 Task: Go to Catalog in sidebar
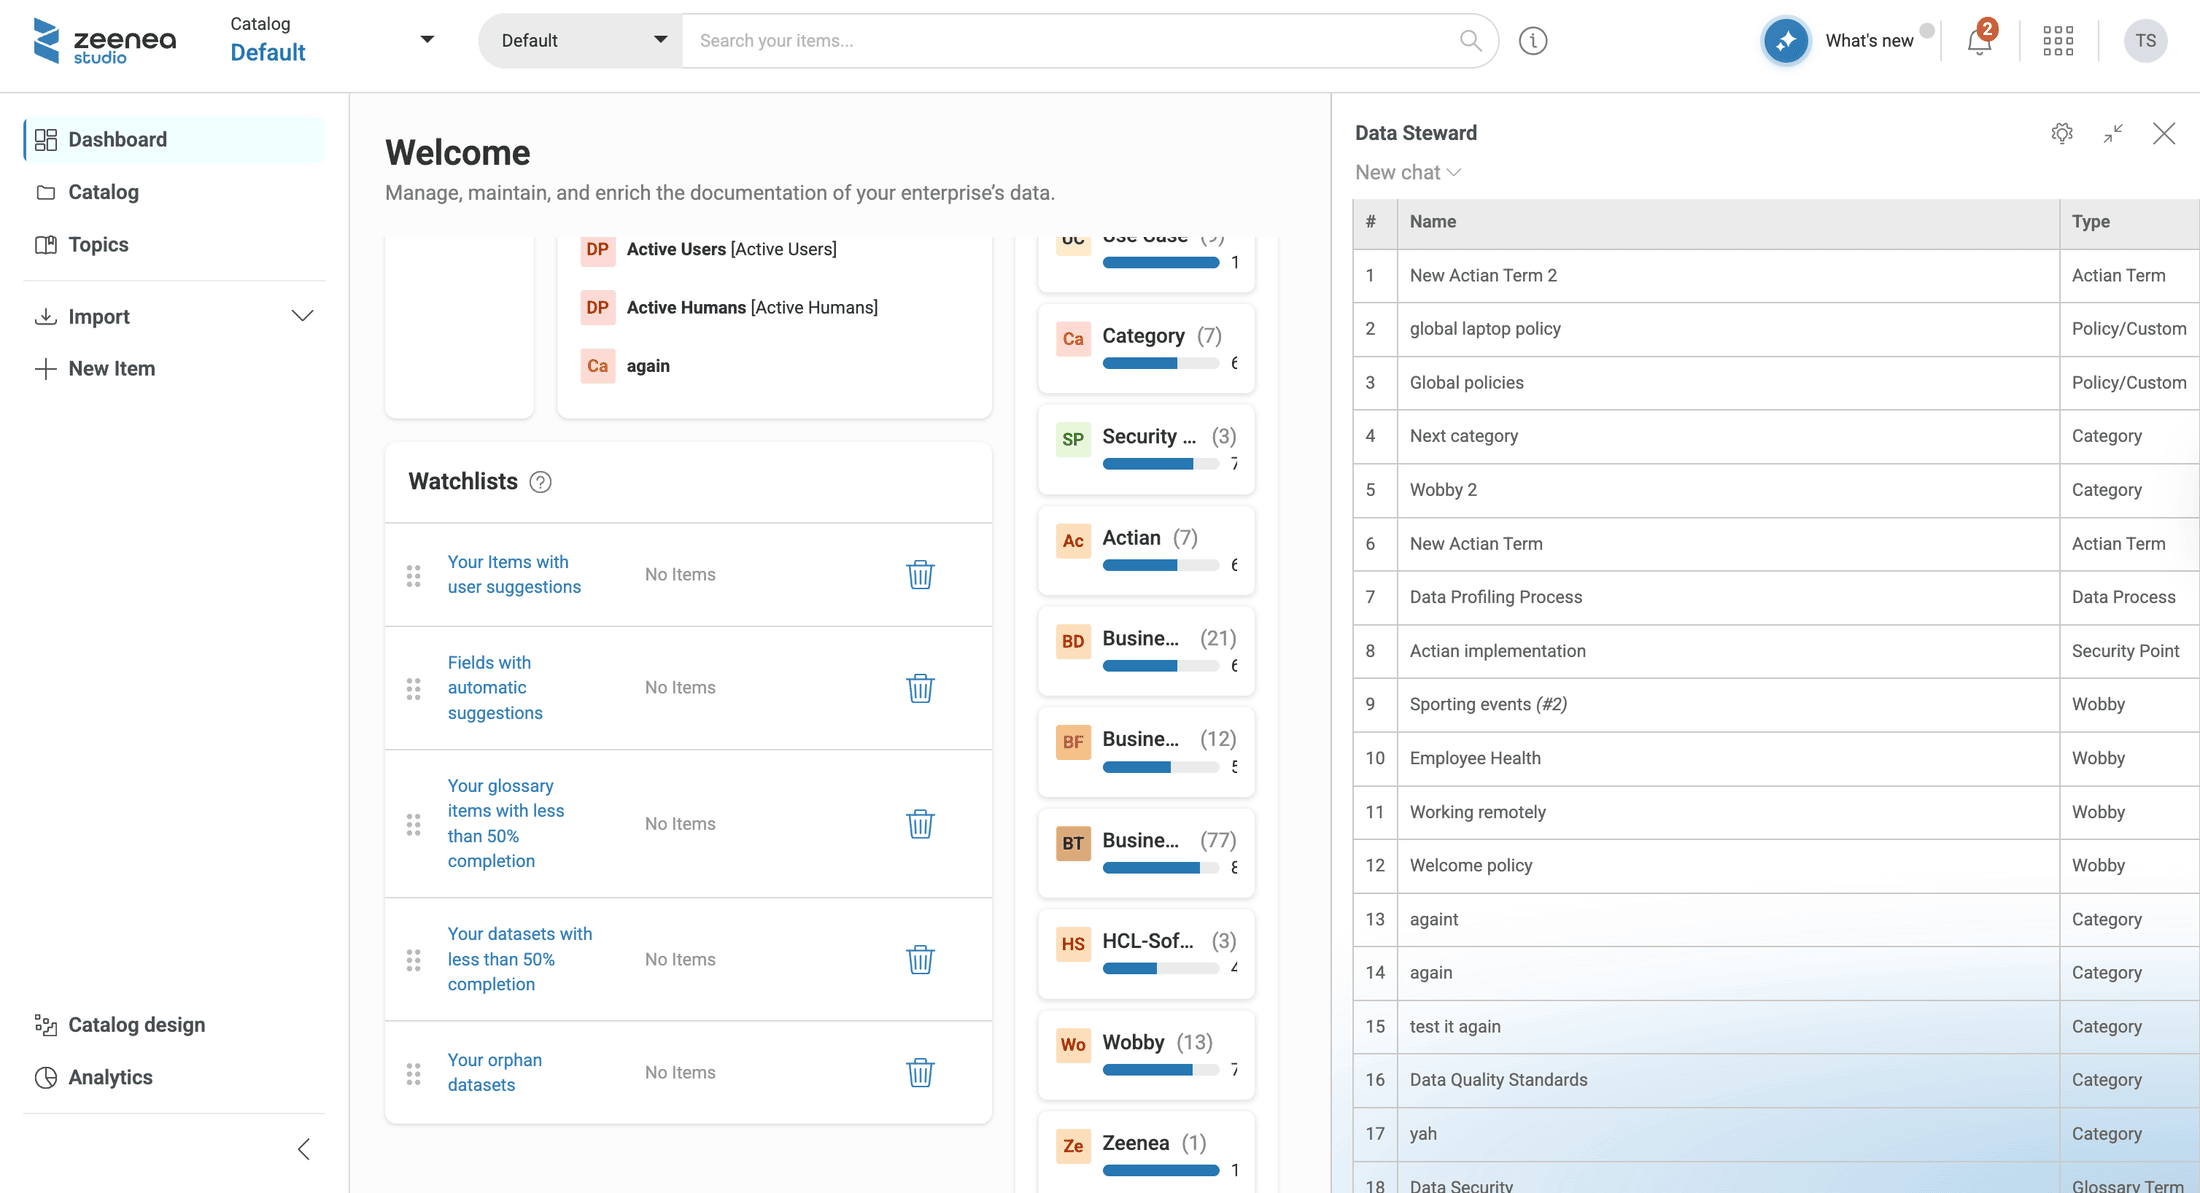pyautogui.click(x=103, y=192)
